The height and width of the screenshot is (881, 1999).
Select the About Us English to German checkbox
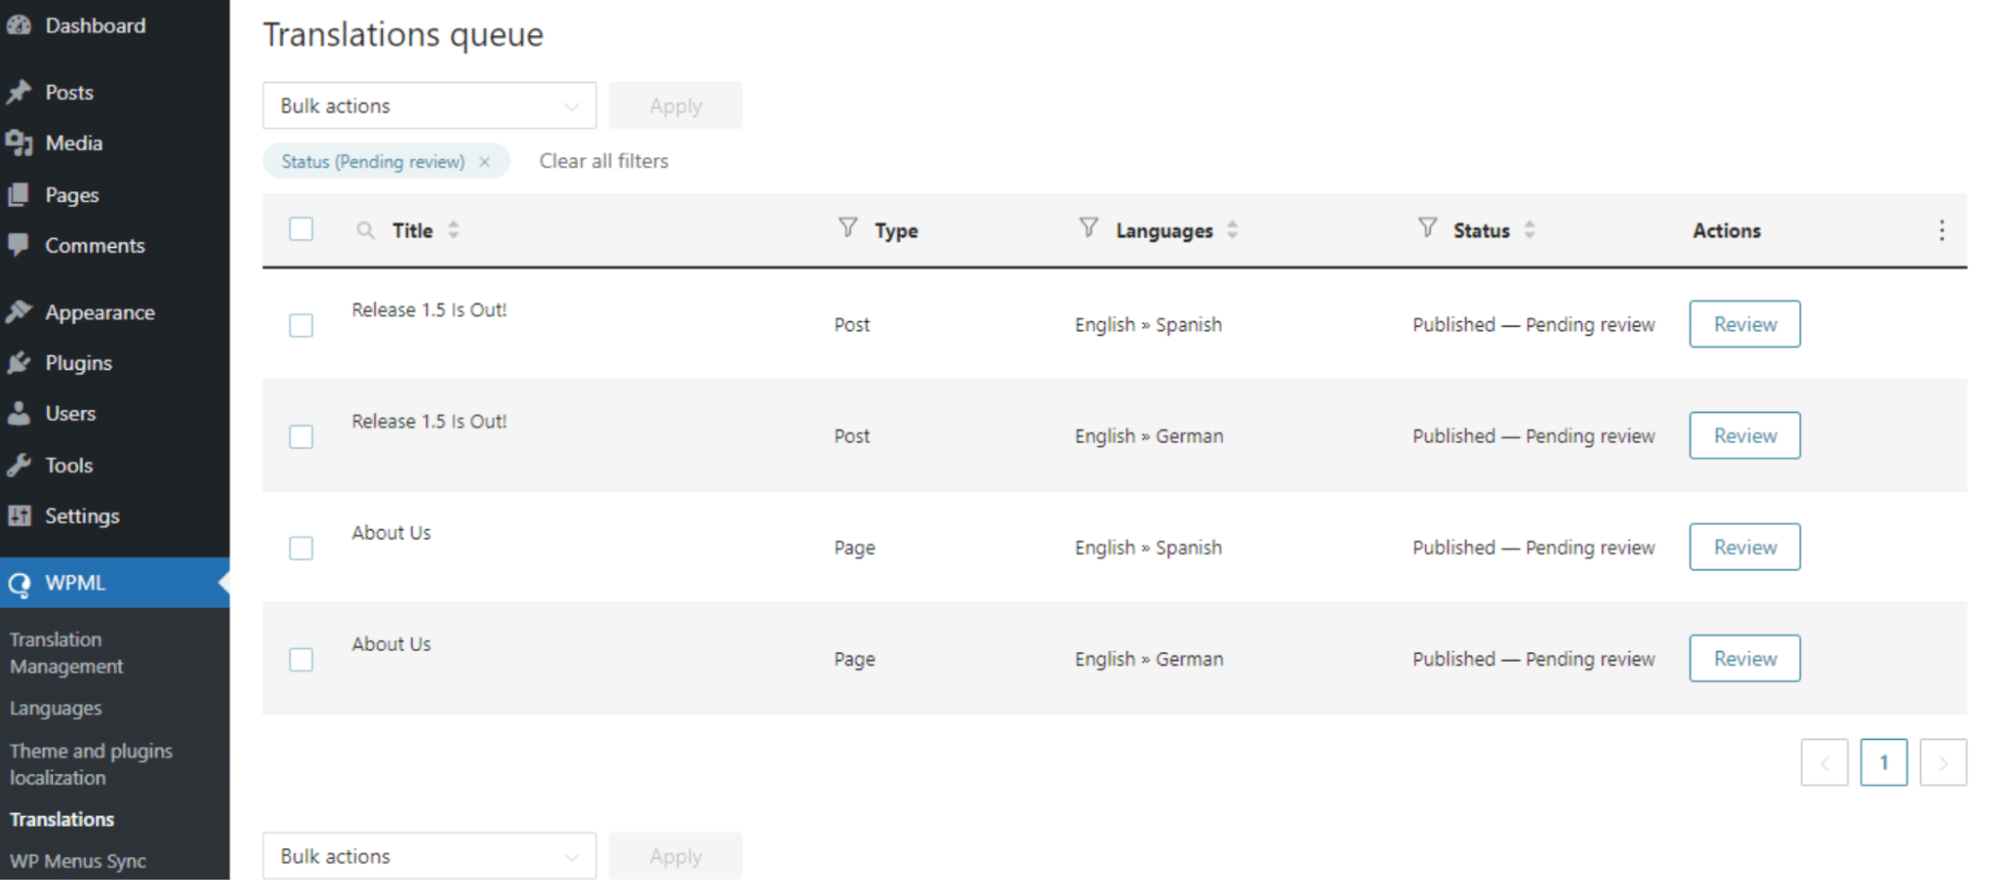[x=301, y=659]
